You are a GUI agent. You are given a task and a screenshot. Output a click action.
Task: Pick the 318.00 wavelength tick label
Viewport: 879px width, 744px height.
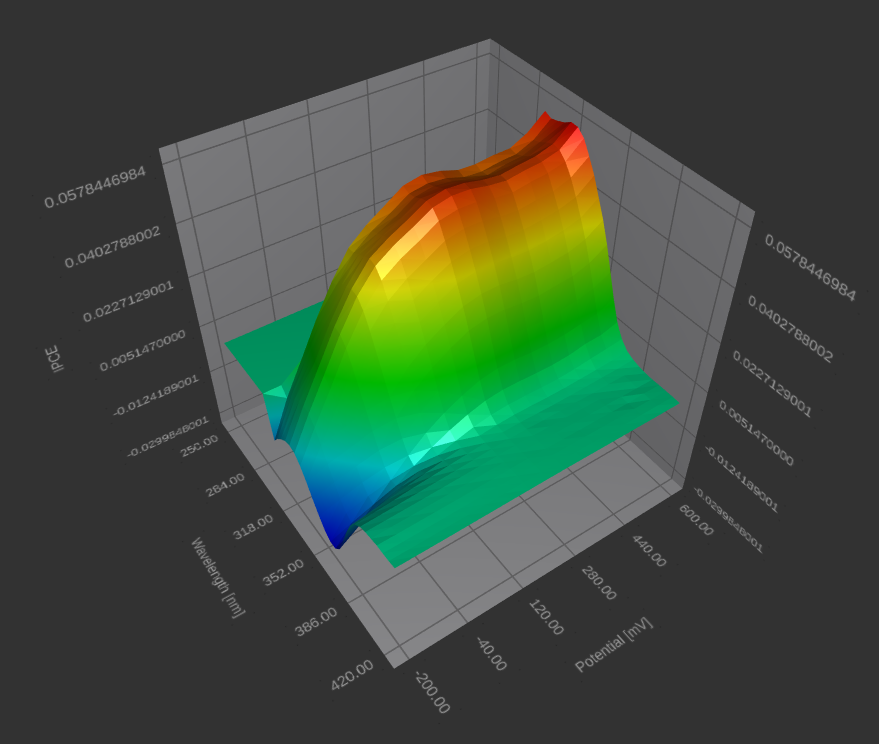[x=254, y=524]
